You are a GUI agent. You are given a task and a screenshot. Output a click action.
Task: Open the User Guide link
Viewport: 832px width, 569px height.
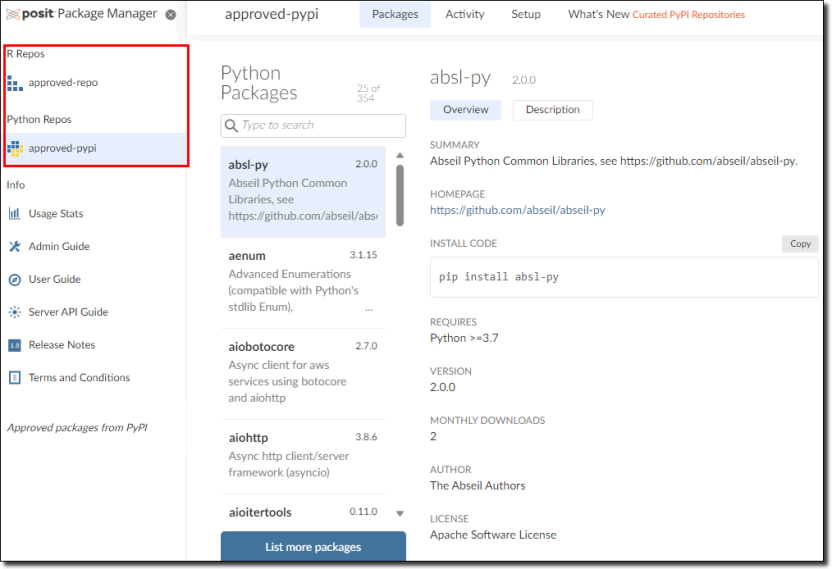pos(55,280)
